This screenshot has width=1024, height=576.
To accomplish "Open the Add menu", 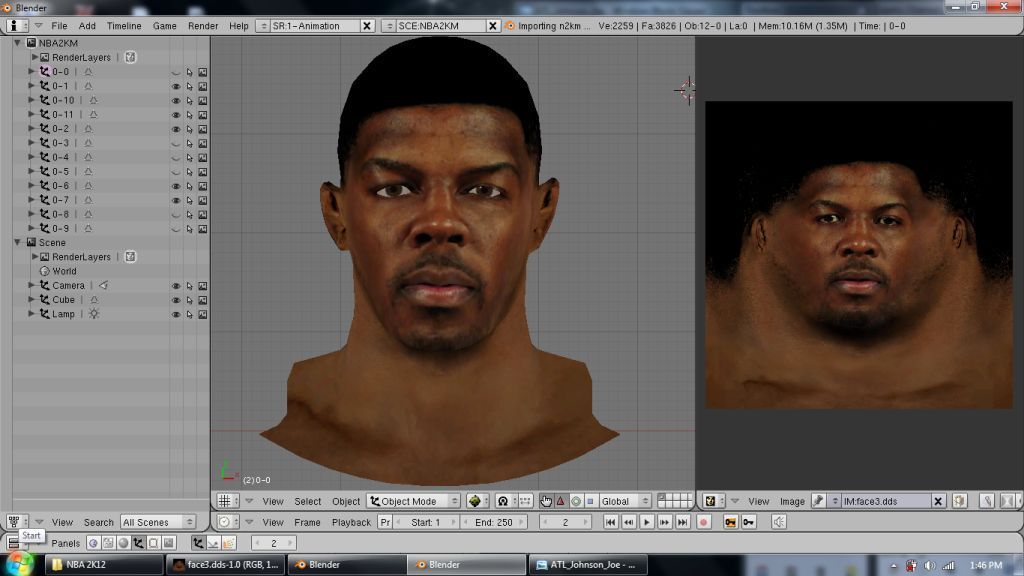I will point(87,25).
